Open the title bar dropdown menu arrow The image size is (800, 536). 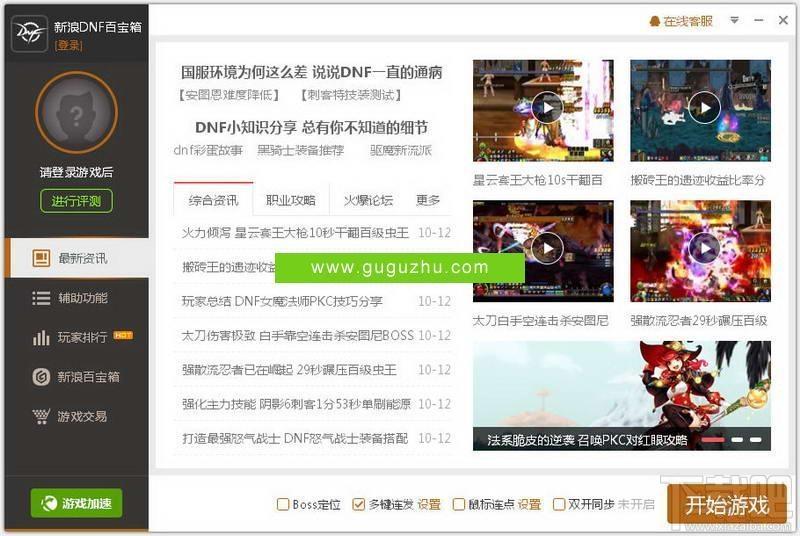pyautogui.click(x=734, y=20)
